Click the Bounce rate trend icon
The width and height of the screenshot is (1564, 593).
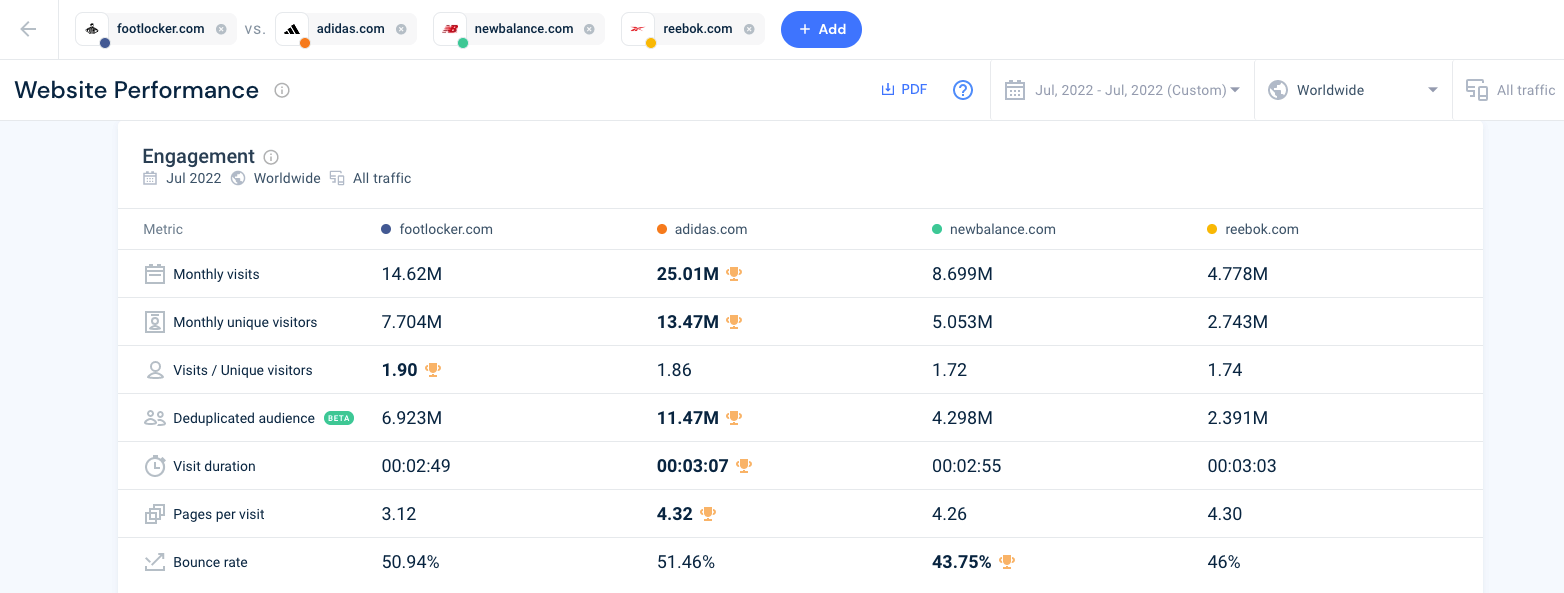(155, 561)
